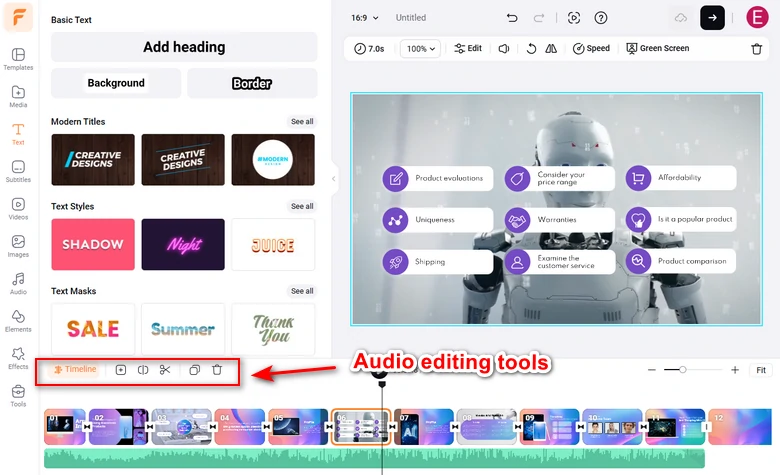Open the Speed setting
Viewport: 780px width, 475px height.
pos(591,48)
